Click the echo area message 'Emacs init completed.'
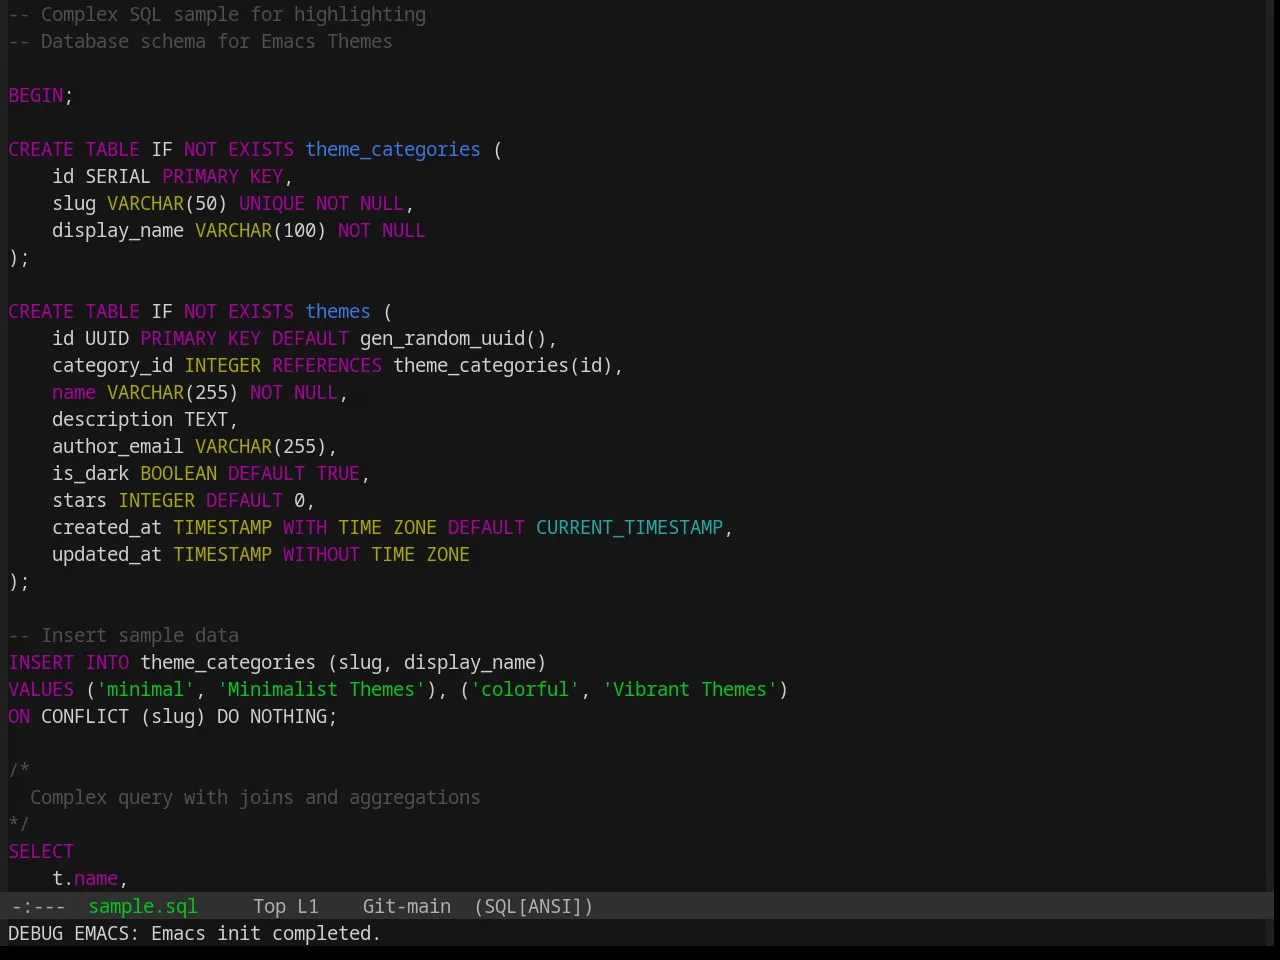1280x960 pixels. pyautogui.click(x=265, y=933)
